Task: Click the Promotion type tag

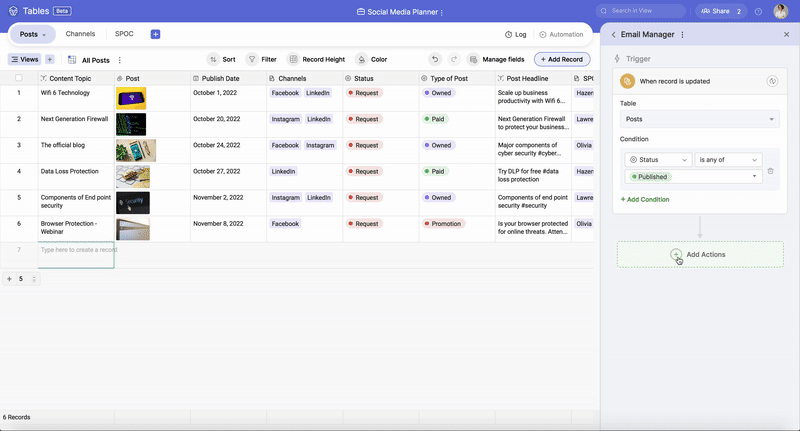Action: tap(442, 223)
